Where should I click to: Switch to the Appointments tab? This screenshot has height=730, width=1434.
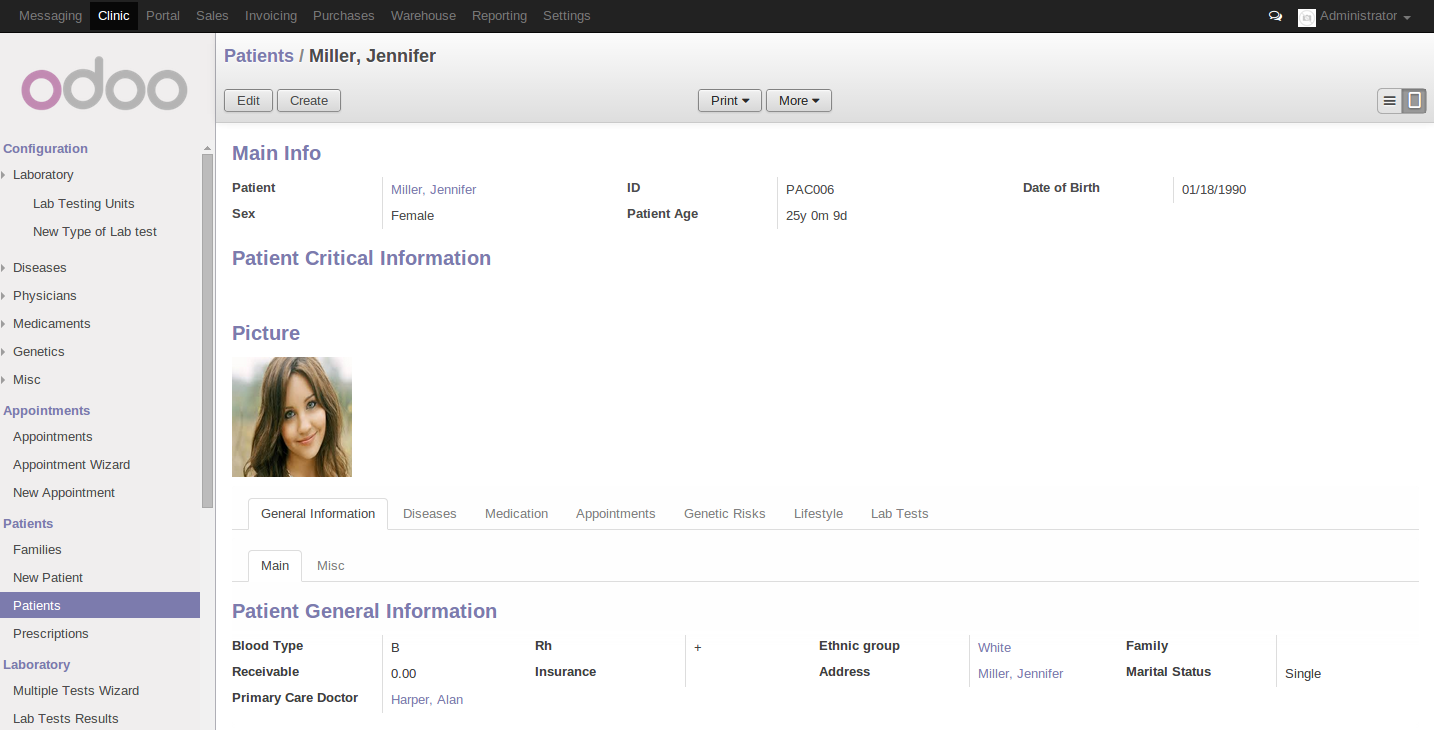(x=616, y=514)
